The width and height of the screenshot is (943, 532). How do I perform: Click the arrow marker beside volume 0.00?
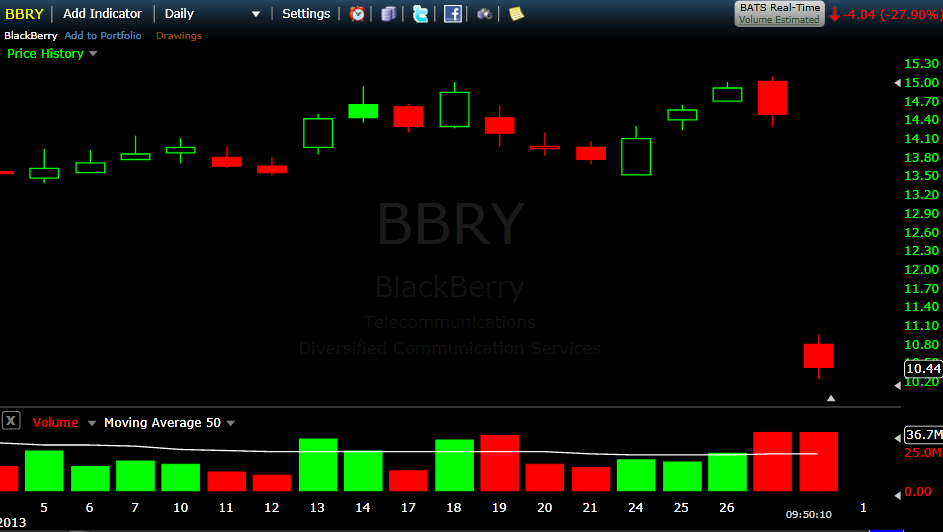pyautogui.click(x=898, y=495)
